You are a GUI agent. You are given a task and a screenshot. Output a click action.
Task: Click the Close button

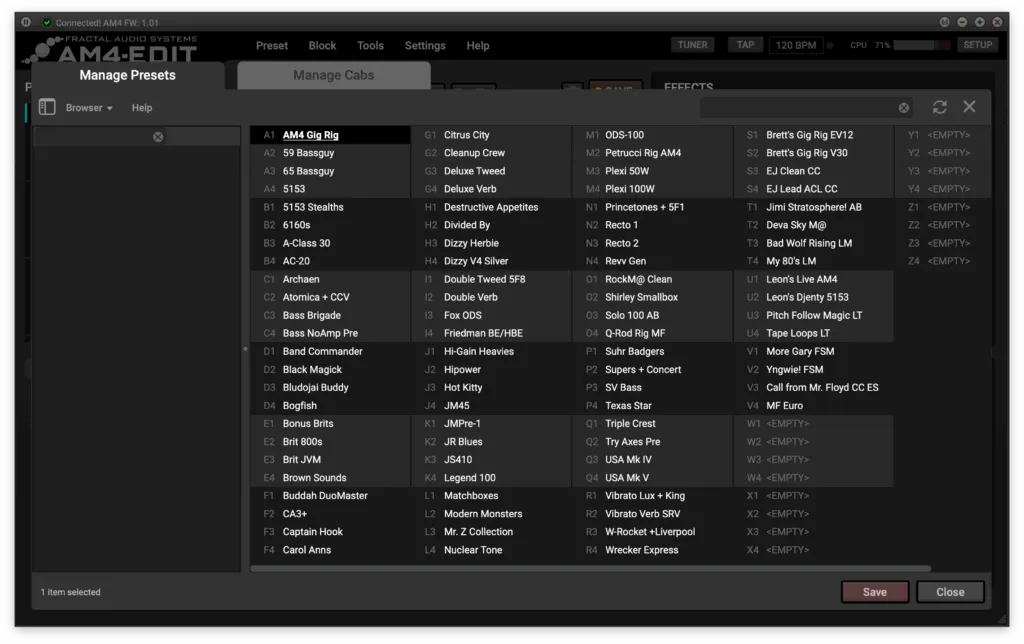pos(950,592)
